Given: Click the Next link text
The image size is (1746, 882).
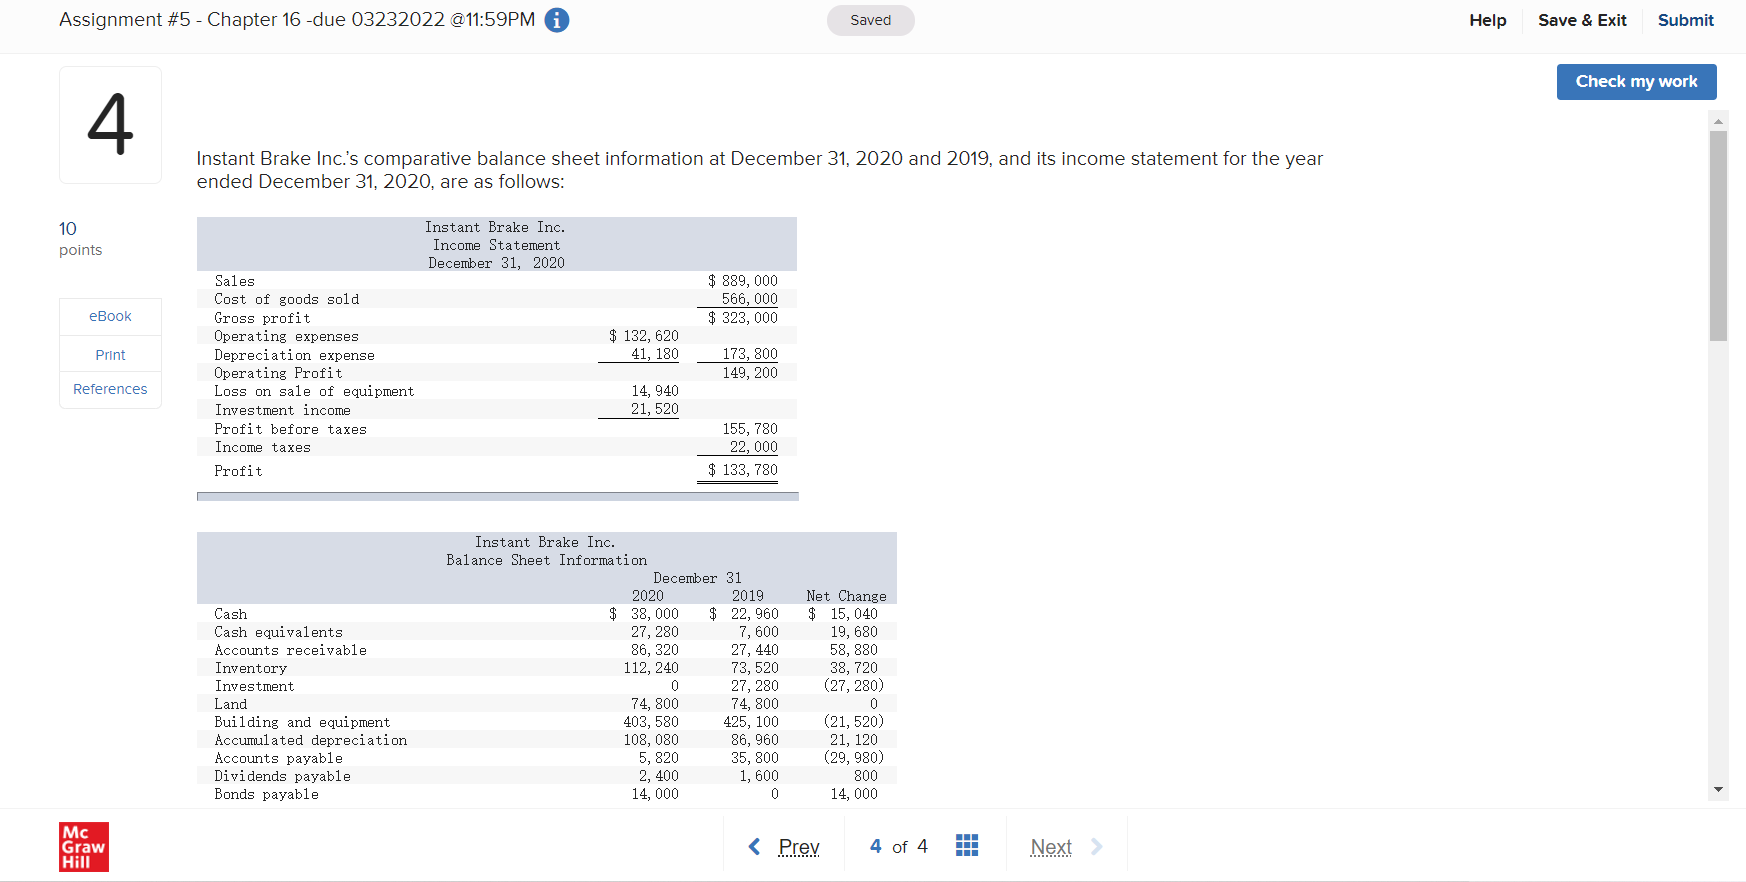Looking at the screenshot, I should pos(1051,847).
